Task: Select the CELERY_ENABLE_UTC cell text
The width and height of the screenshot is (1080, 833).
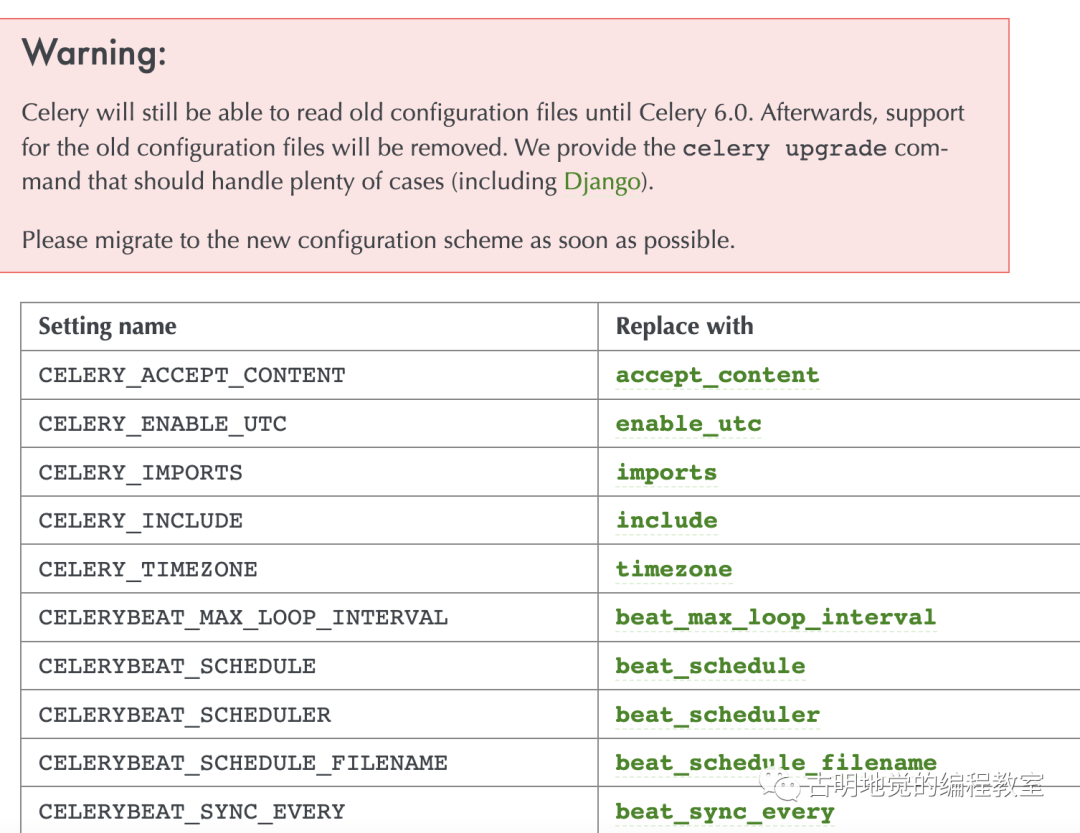Action: [x=162, y=424]
